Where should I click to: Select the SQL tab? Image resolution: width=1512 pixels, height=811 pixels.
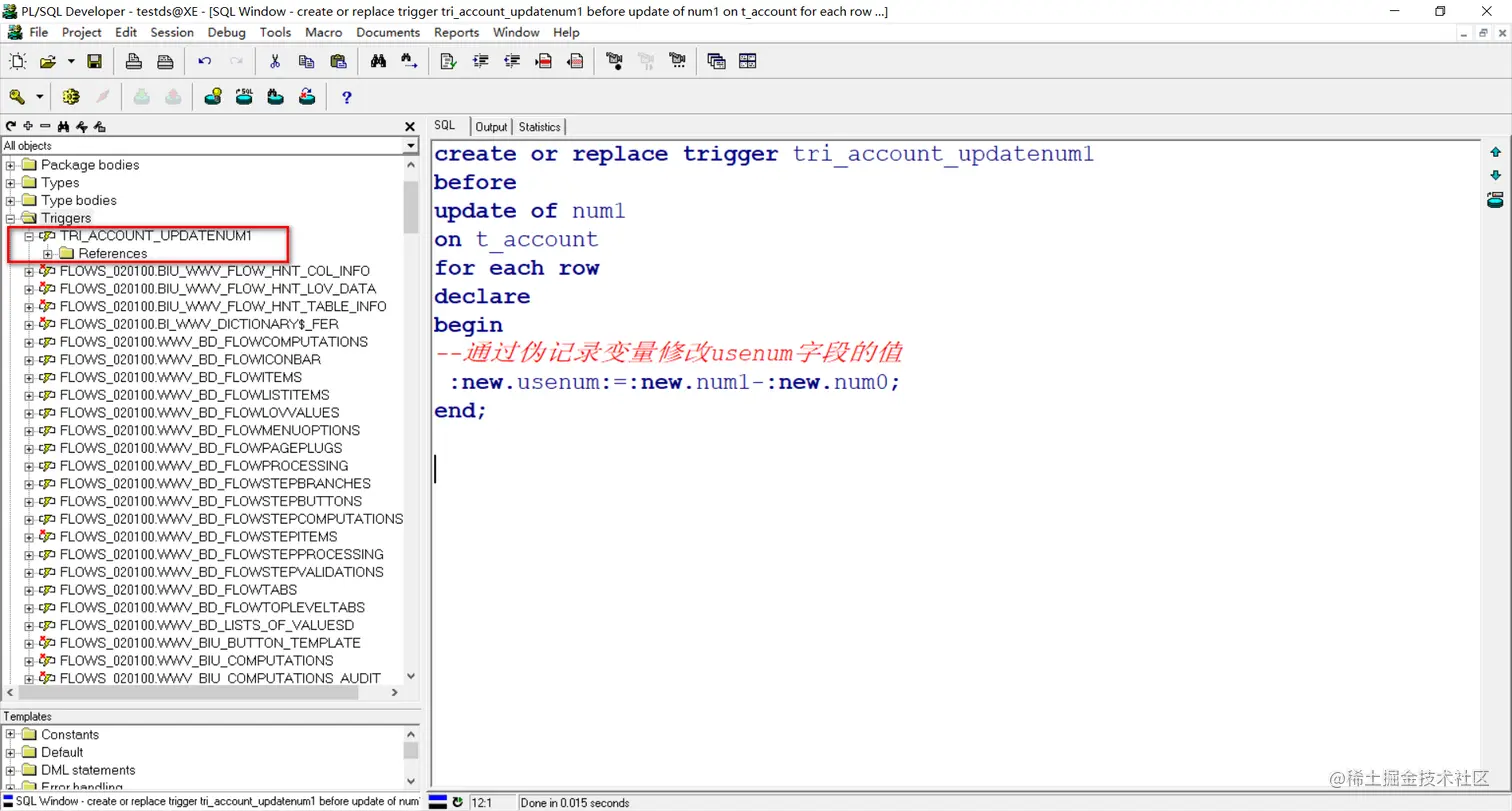(x=445, y=126)
